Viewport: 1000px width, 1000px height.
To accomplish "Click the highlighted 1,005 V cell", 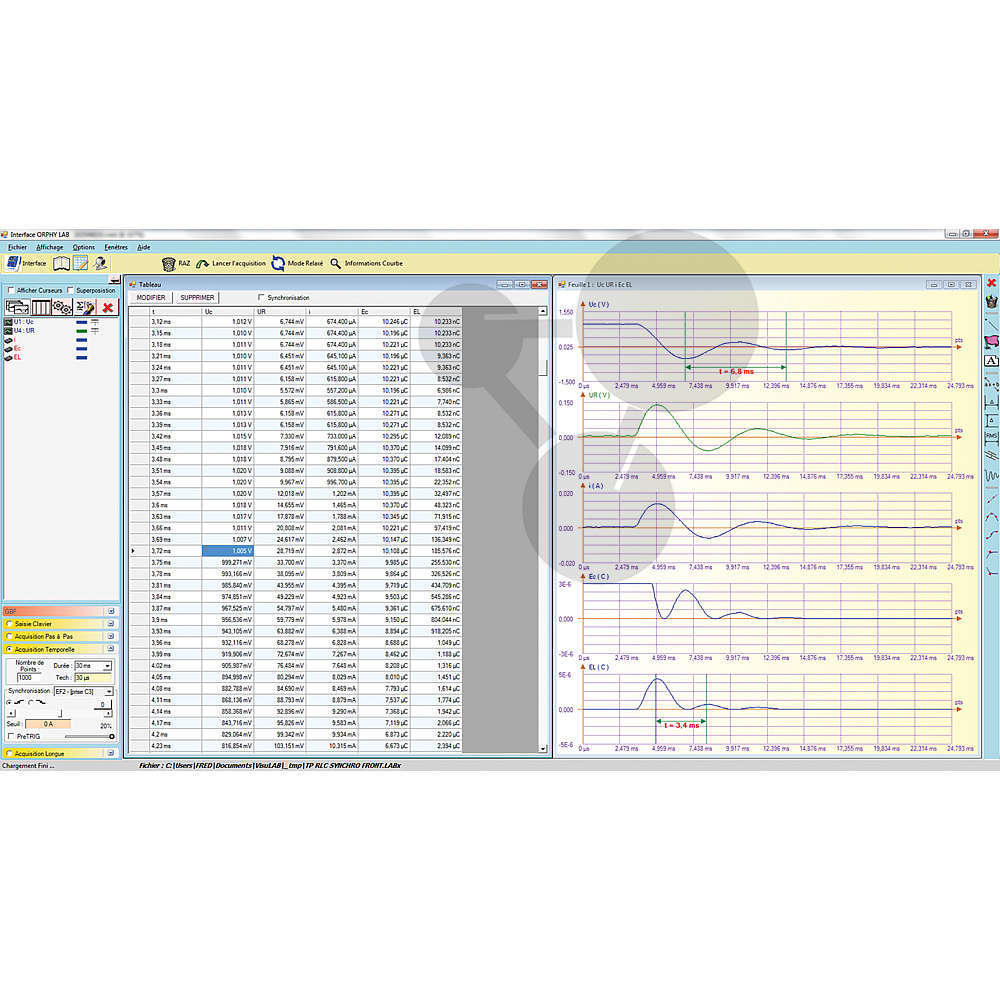I will 228,550.
